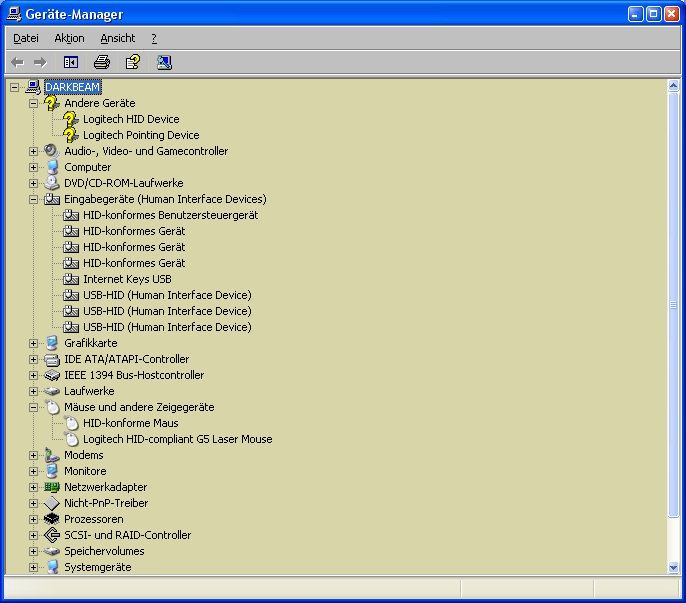
Task: Expand the Prozessoren branch
Action: point(33,519)
